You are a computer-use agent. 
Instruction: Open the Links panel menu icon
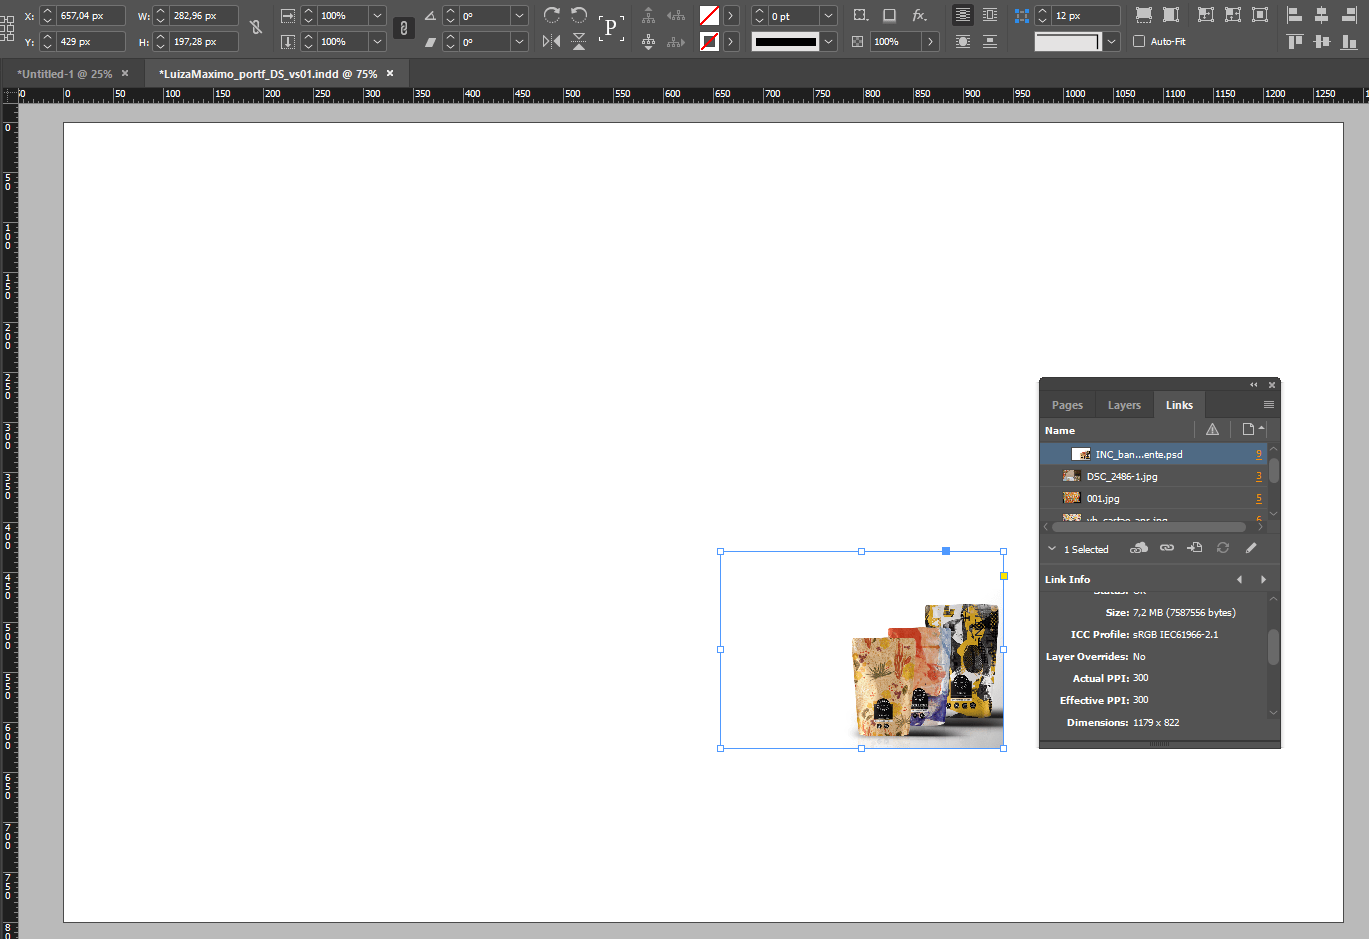[1269, 404]
